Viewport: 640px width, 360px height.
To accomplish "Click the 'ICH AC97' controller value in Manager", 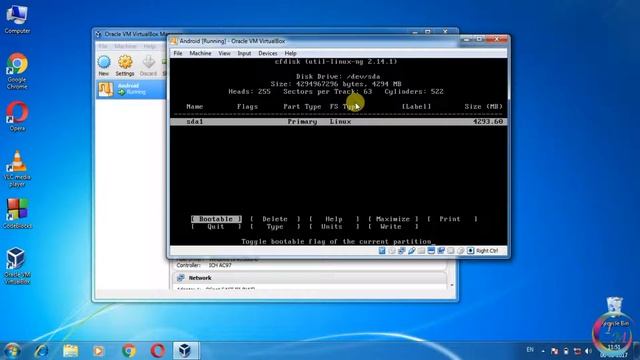I will pyautogui.click(x=220, y=265).
